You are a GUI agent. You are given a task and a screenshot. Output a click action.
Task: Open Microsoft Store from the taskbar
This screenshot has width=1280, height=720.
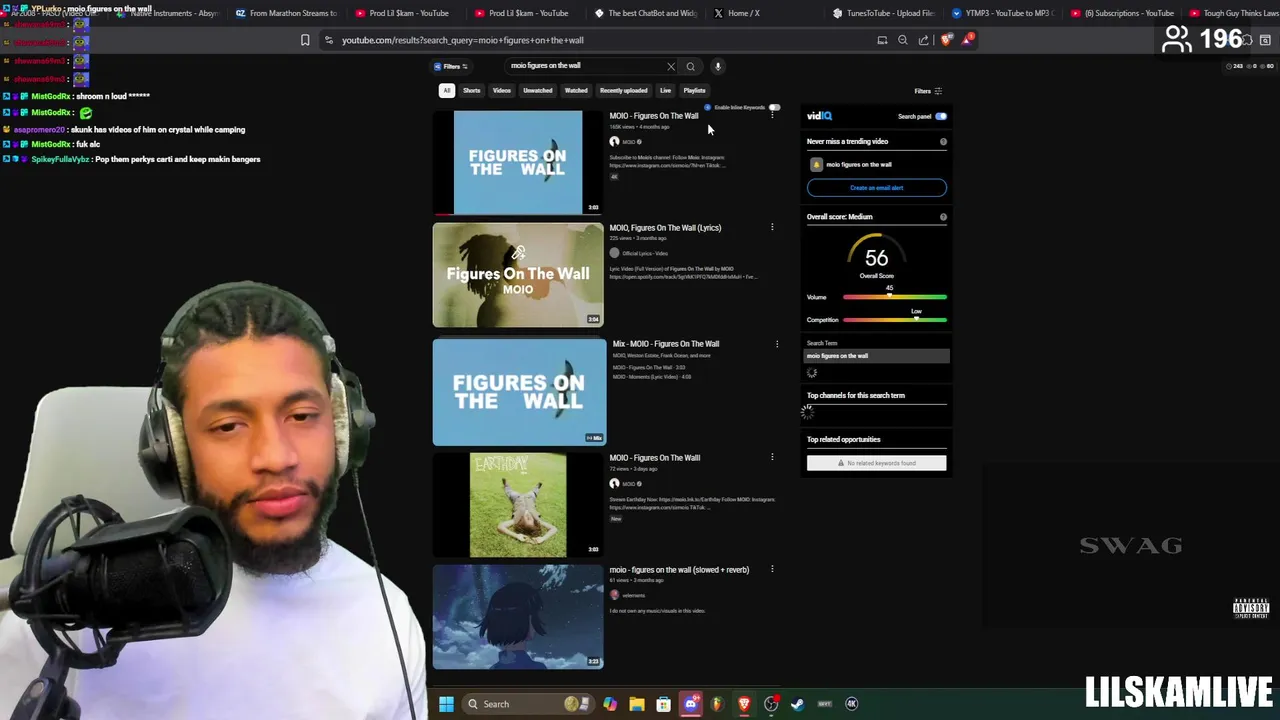click(x=663, y=704)
